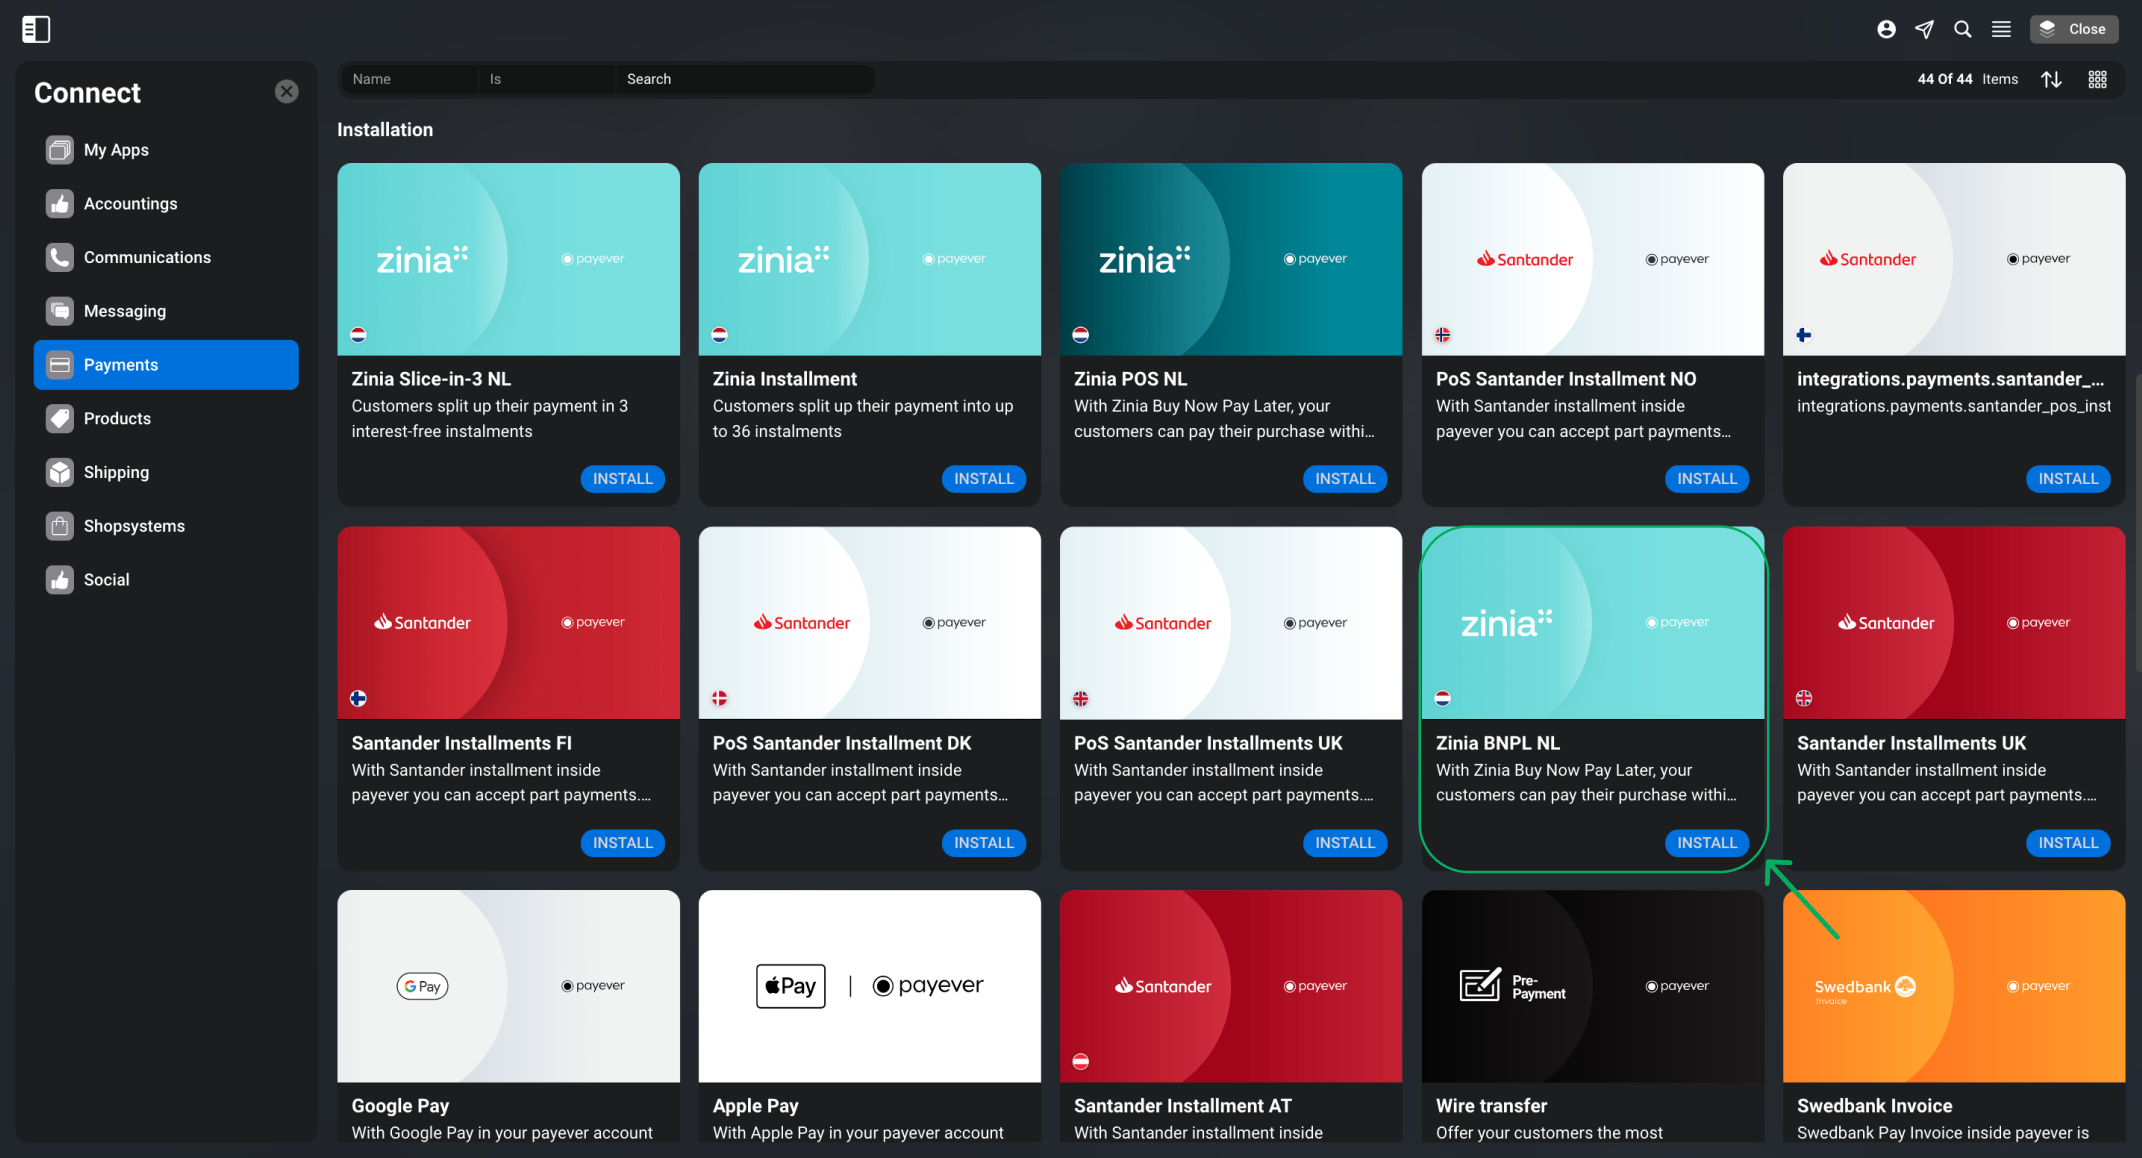Click the Zinia Installment title
The width and height of the screenshot is (2142, 1158).
[x=785, y=379]
